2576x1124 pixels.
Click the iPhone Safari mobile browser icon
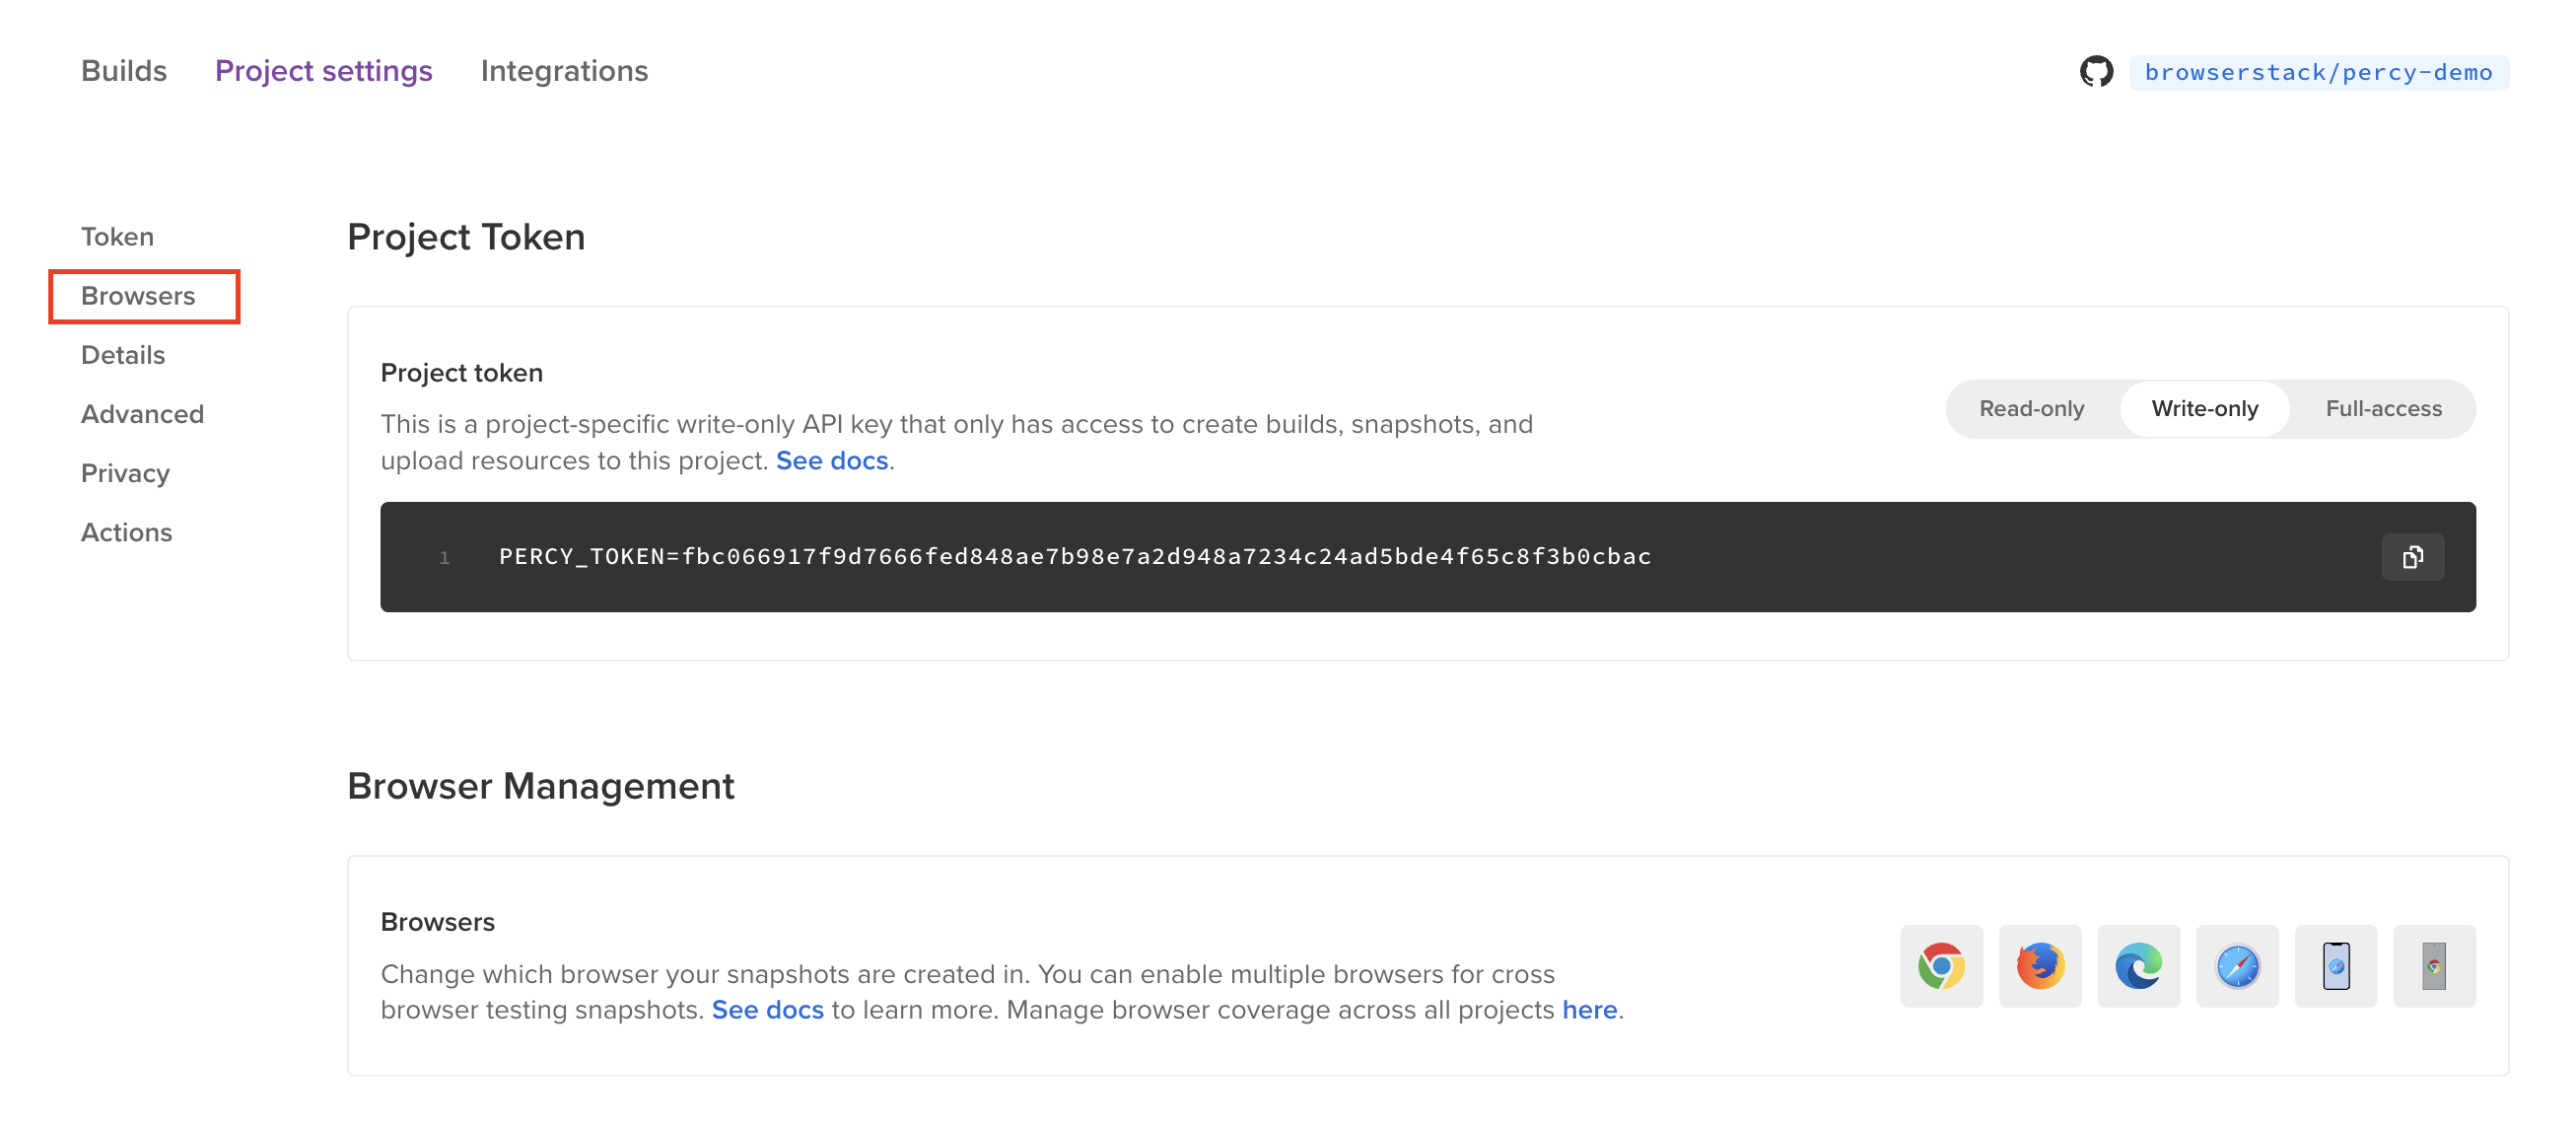click(2335, 966)
